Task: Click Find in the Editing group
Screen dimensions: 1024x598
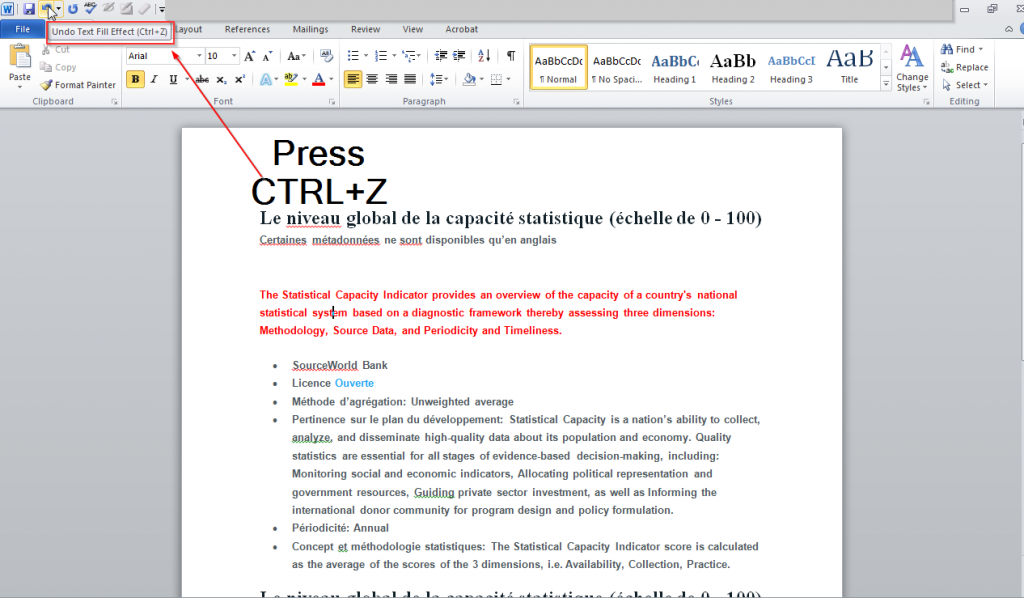Action: point(962,50)
